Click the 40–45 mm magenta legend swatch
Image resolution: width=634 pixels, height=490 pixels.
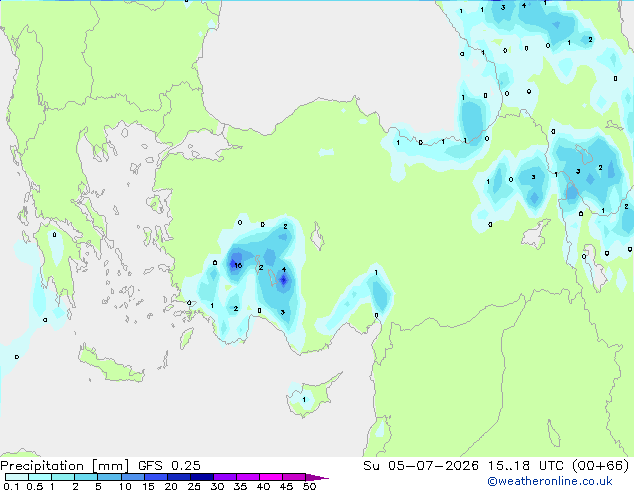click(271, 477)
